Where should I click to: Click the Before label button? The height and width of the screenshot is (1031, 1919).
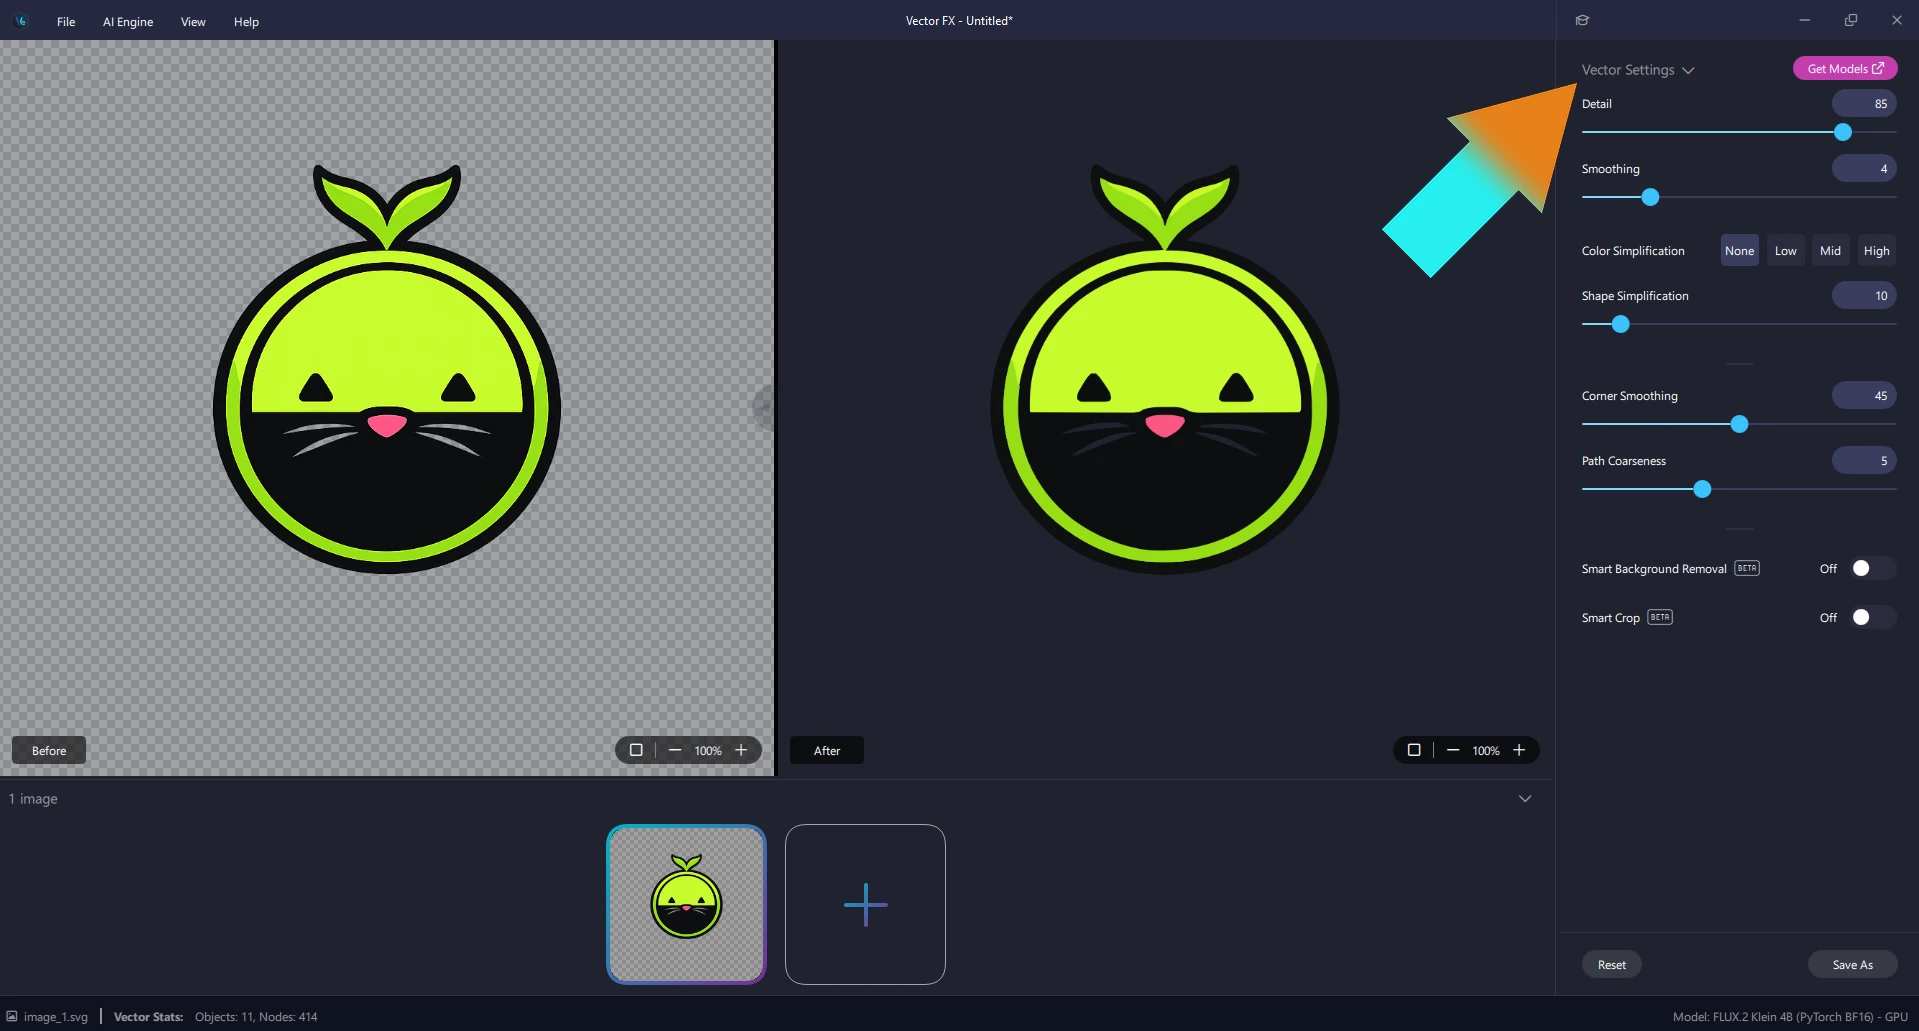(x=49, y=750)
